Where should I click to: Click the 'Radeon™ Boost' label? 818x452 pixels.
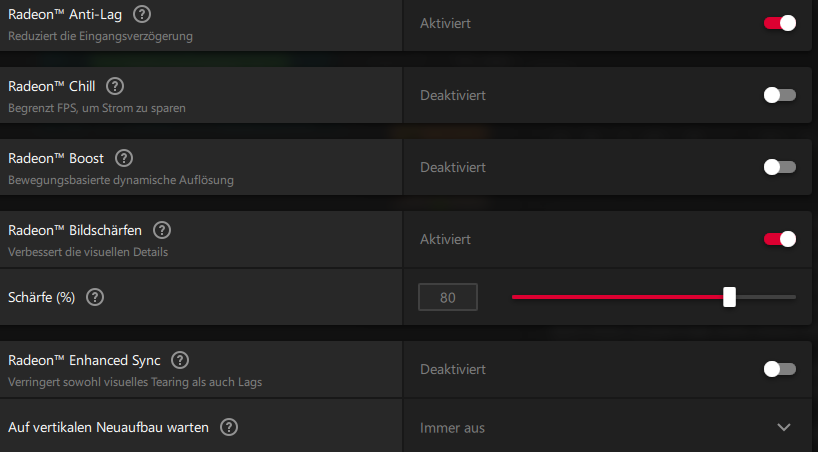(56, 159)
